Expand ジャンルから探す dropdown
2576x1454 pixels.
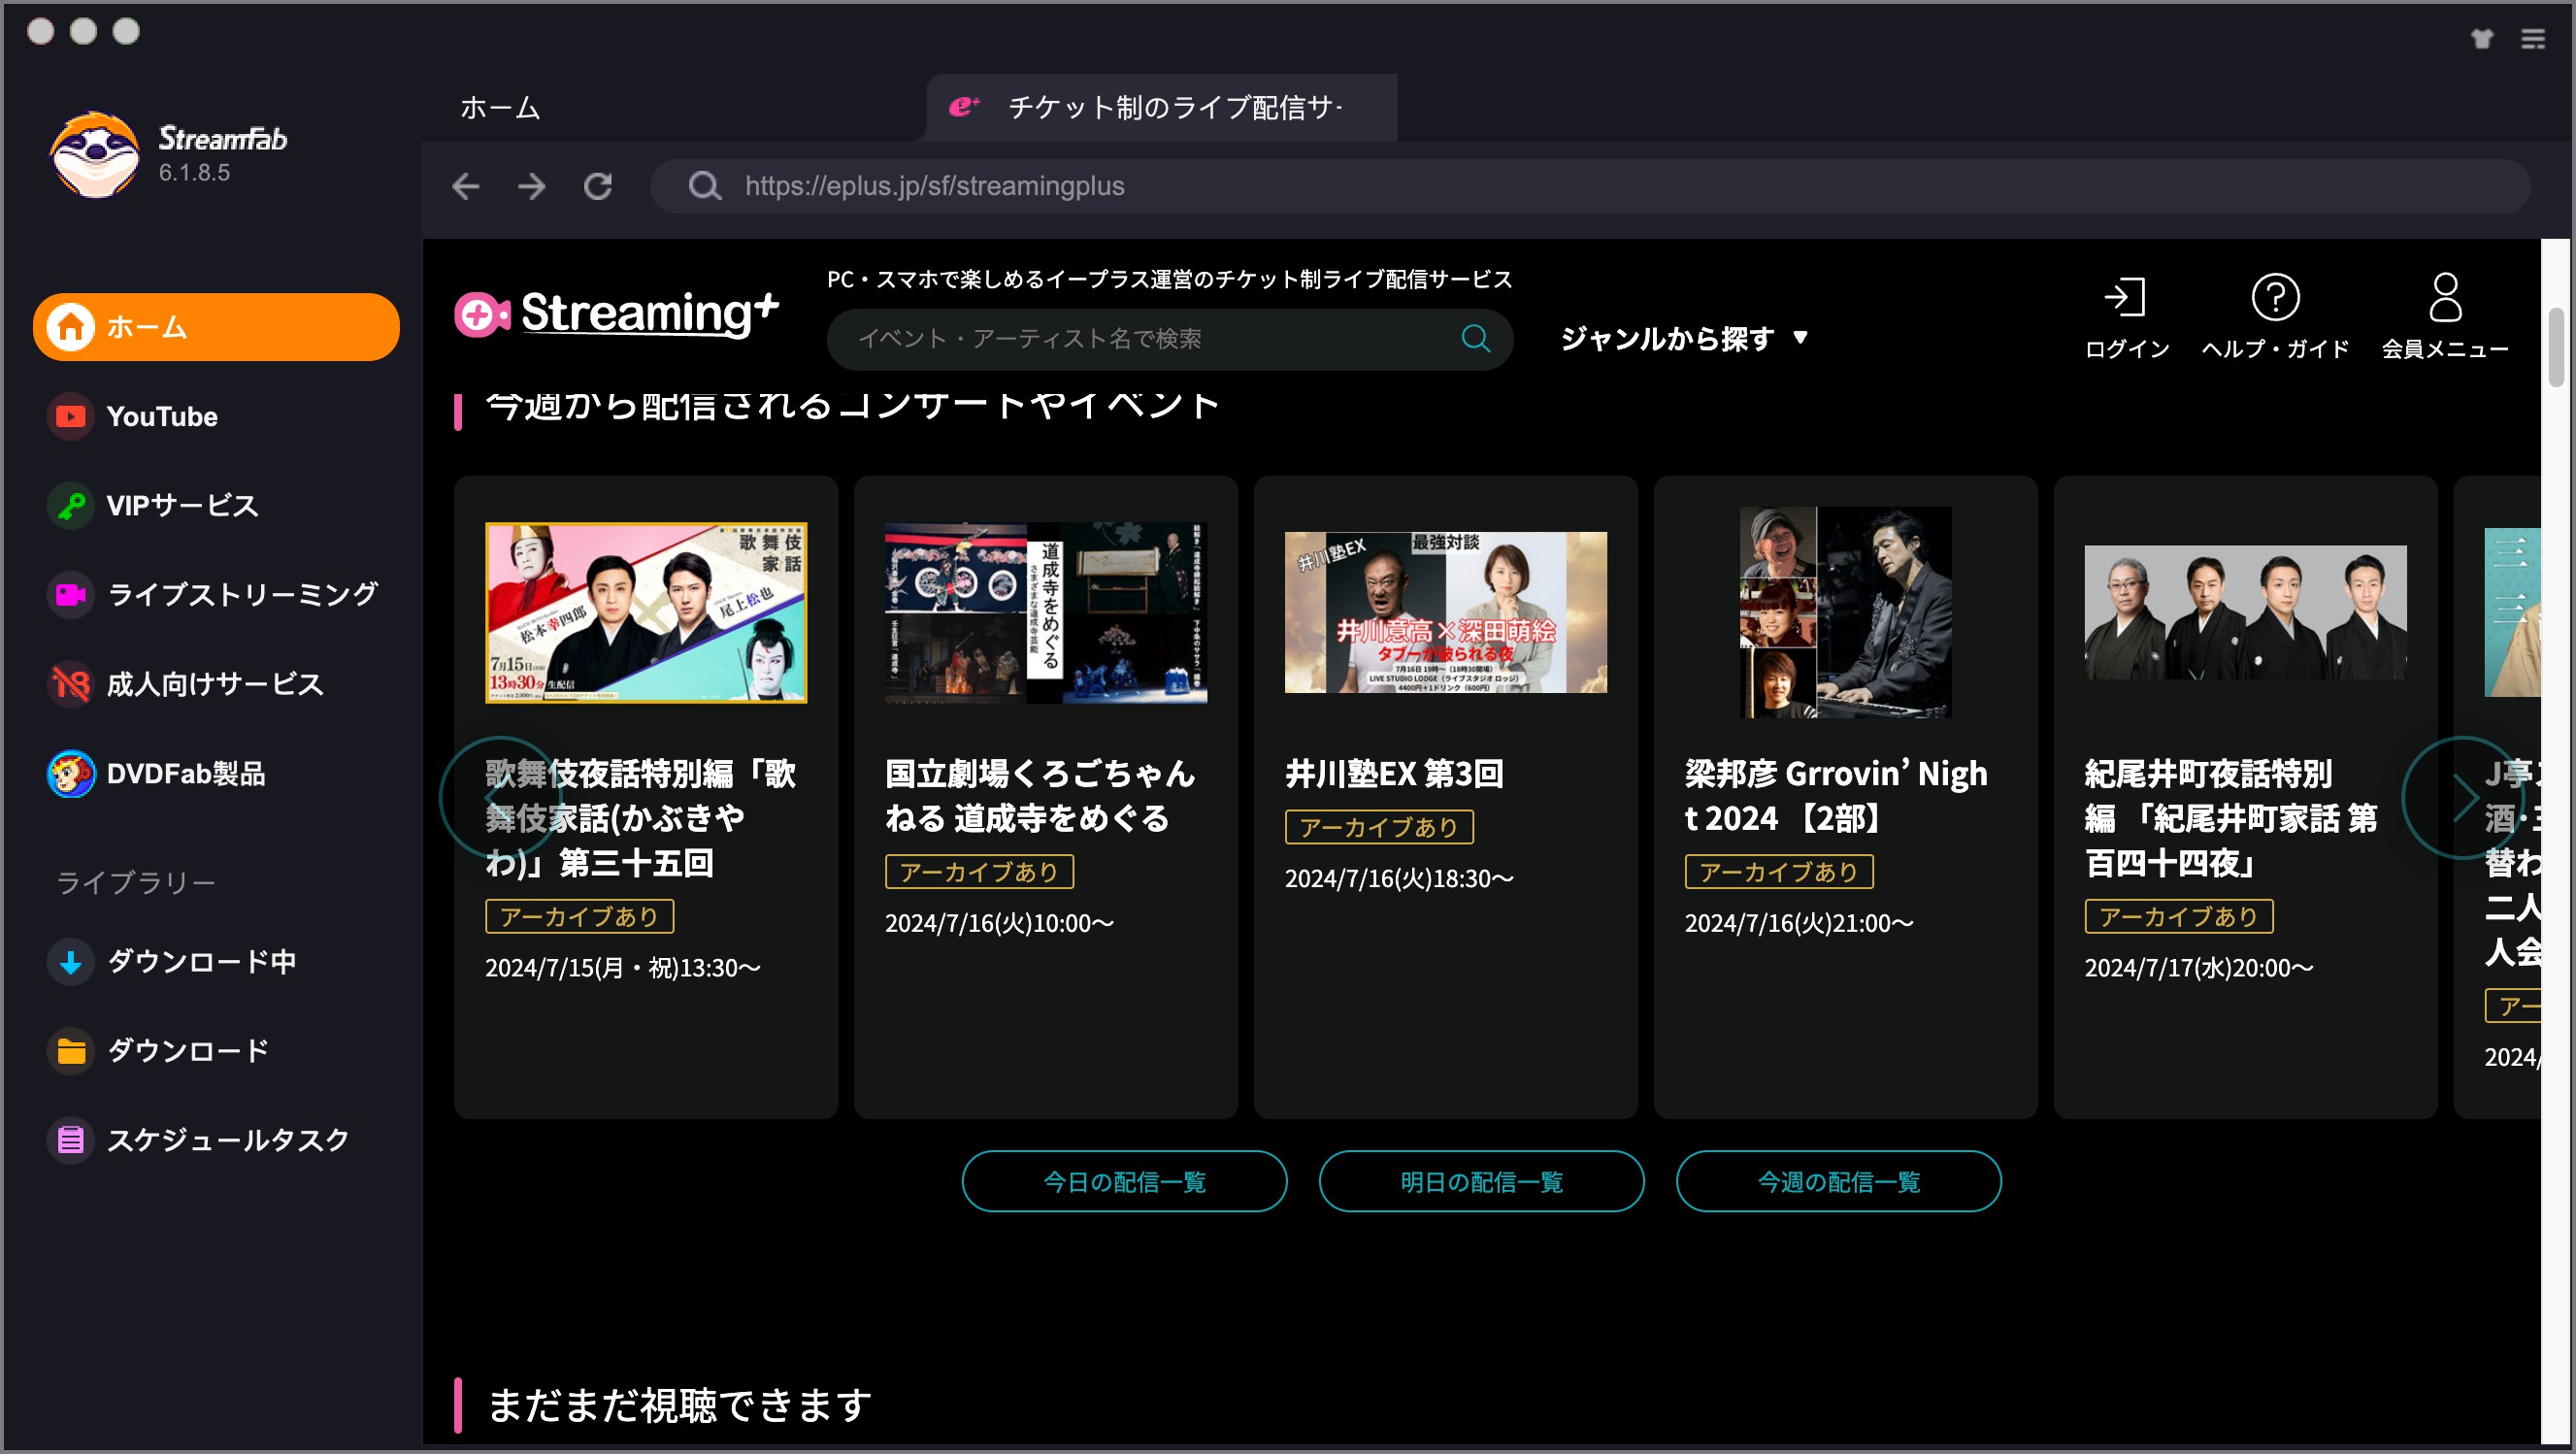[x=1684, y=339]
